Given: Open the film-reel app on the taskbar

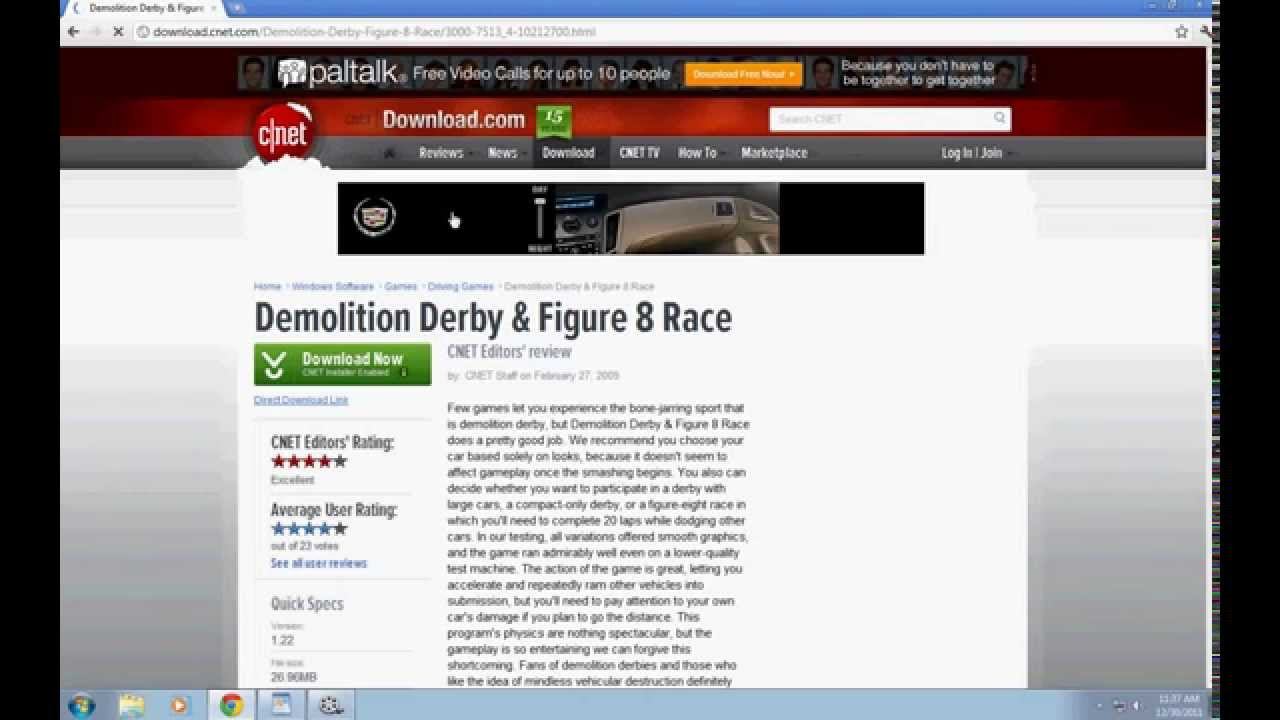Looking at the screenshot, I should click(331, 705).
